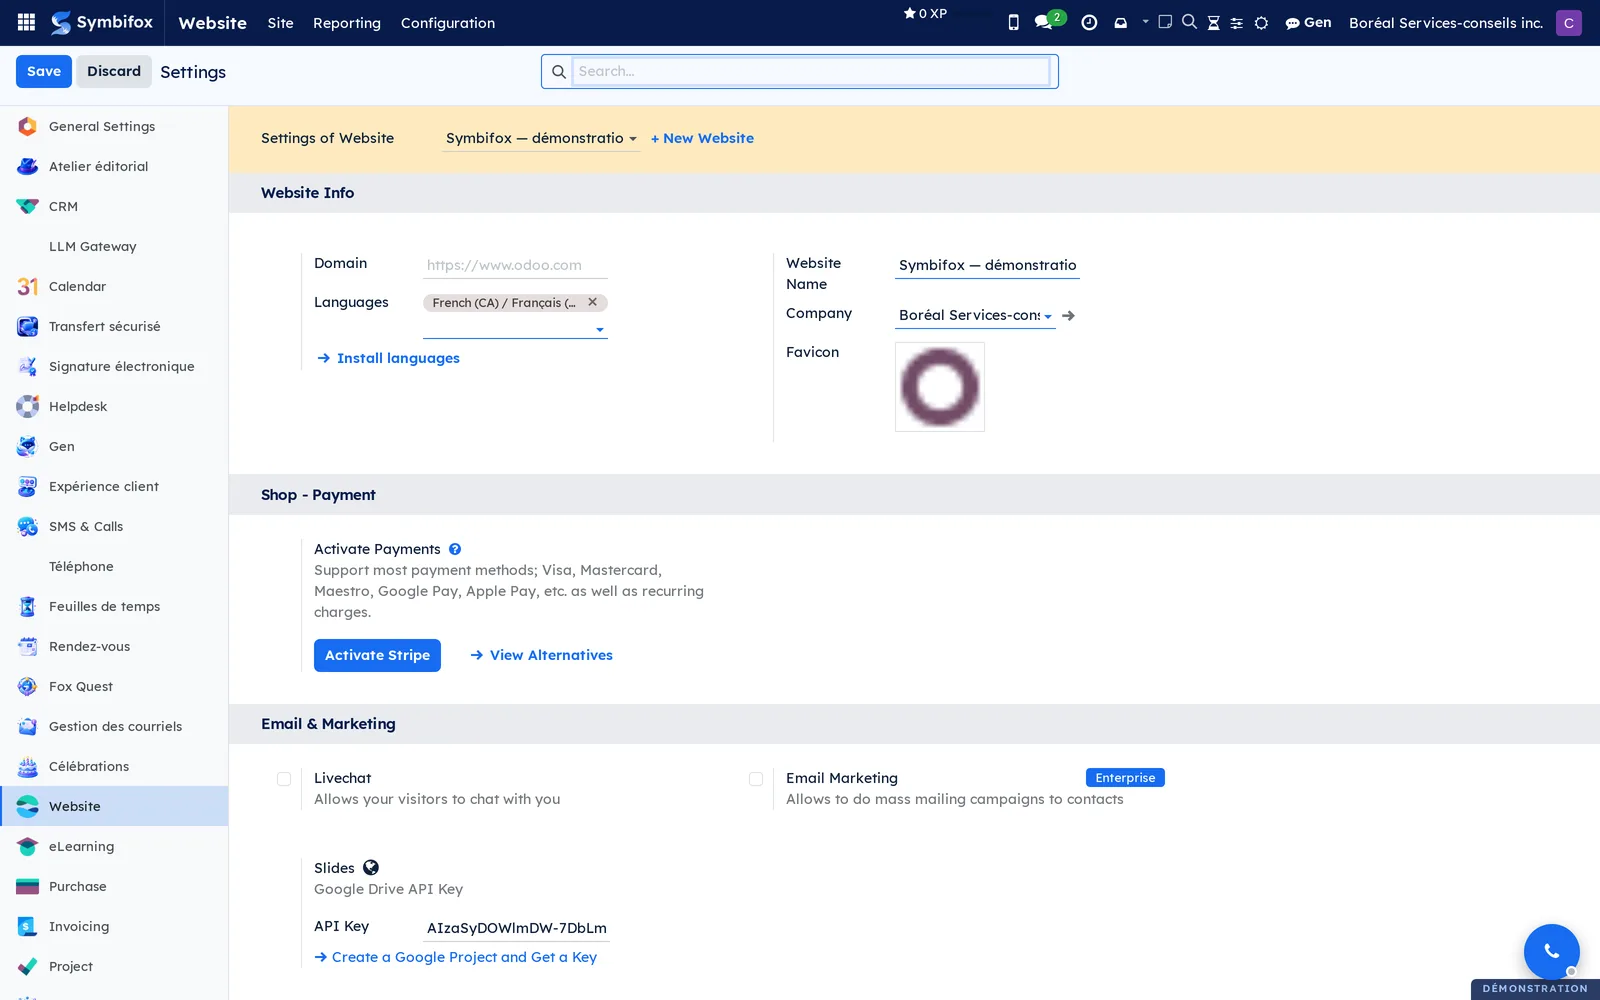1600x1000 pixels.
Task: Select LLM Gateway in the sidebar
Action: point(114,246)
